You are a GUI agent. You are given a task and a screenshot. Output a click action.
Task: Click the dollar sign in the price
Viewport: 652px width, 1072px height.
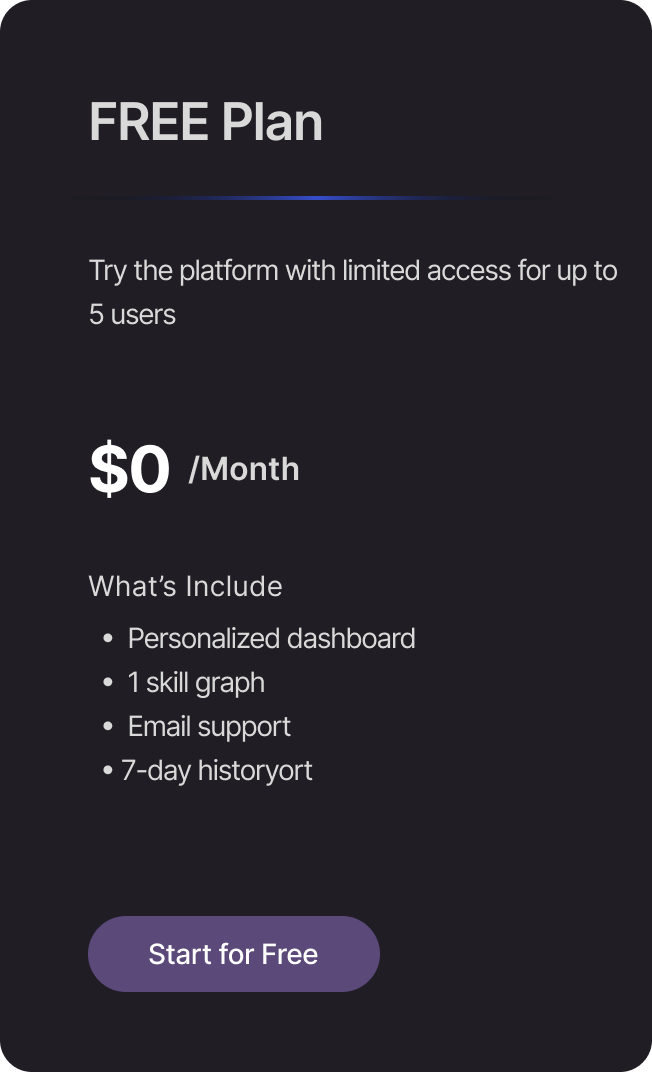(x=106, y=469)
